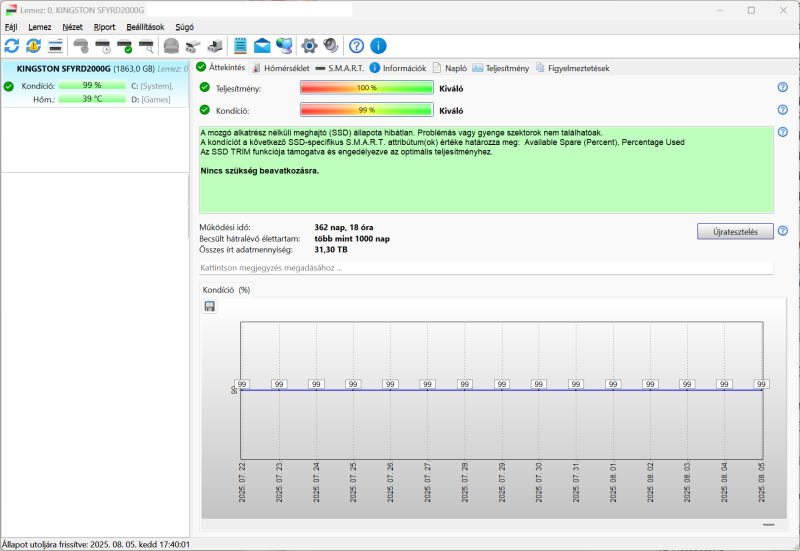Click the 362 nap, 18 óra value
Screen dimensions: 800x551
tap(343, 228)
